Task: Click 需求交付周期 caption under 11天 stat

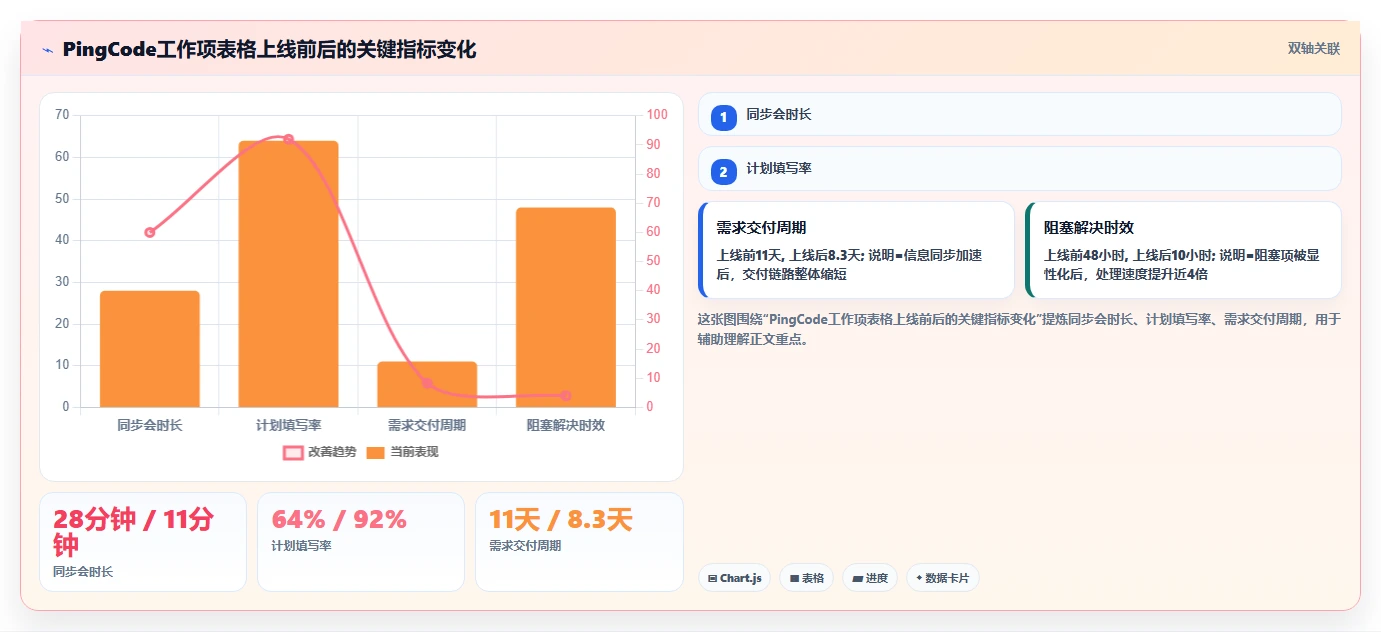Action: (525, 546)
